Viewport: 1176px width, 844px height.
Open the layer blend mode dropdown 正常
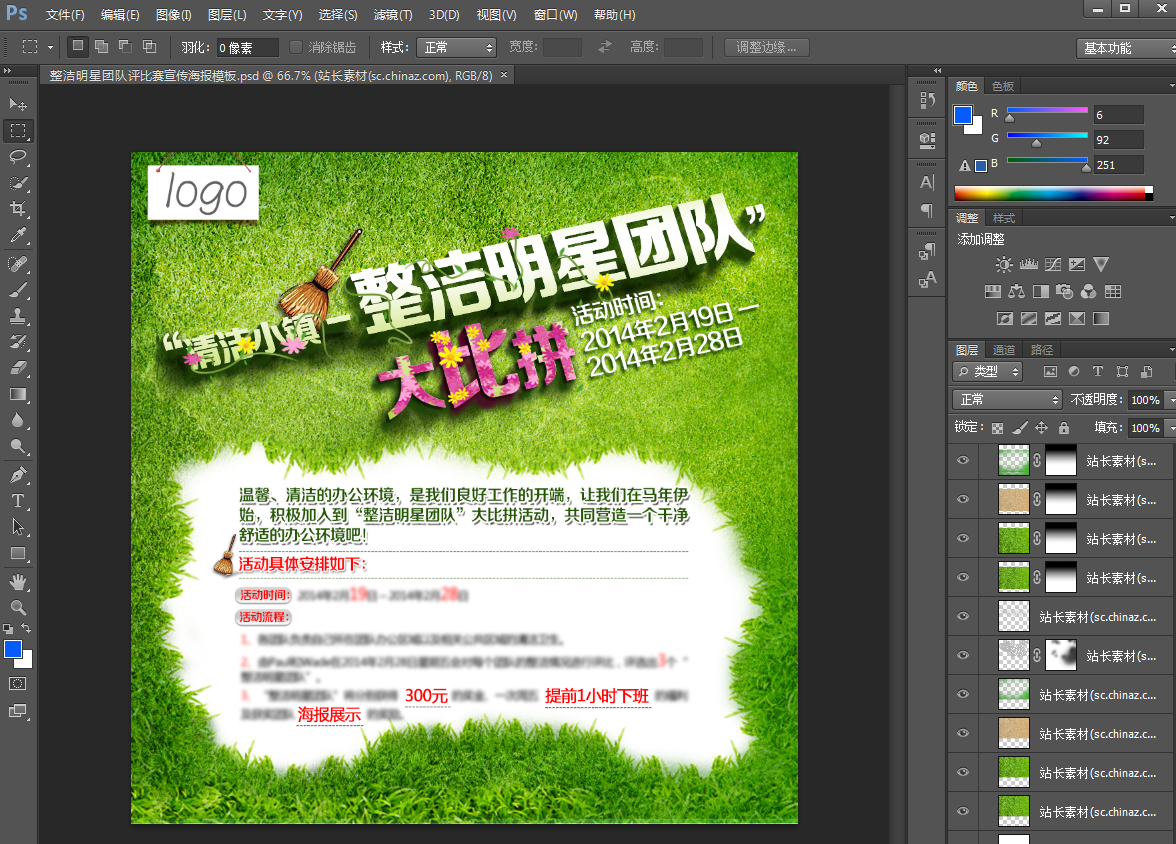click(1006, 399)
